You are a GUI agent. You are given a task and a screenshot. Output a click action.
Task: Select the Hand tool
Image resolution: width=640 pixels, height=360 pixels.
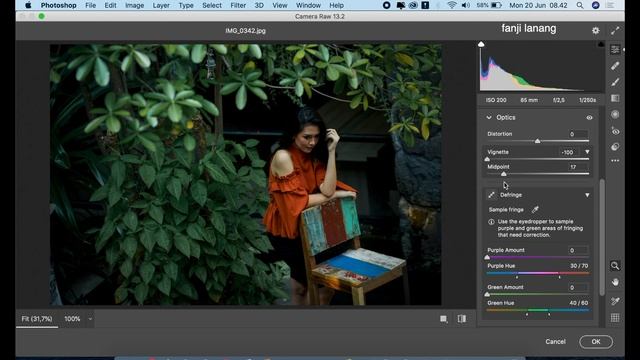[x=615, y=282]
